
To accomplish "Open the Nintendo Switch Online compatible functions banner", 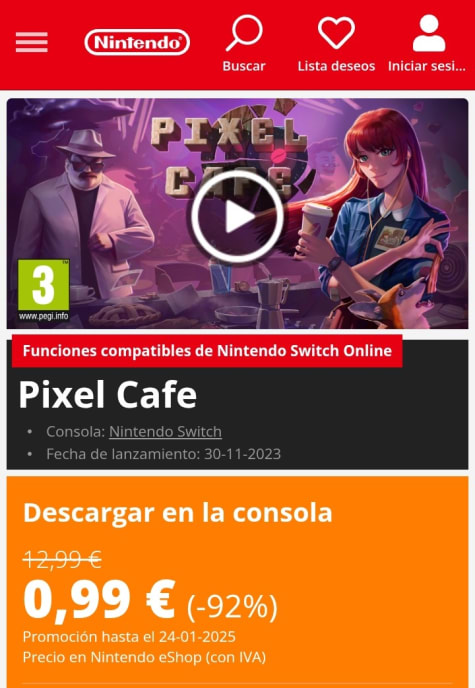I will point(207,351).
